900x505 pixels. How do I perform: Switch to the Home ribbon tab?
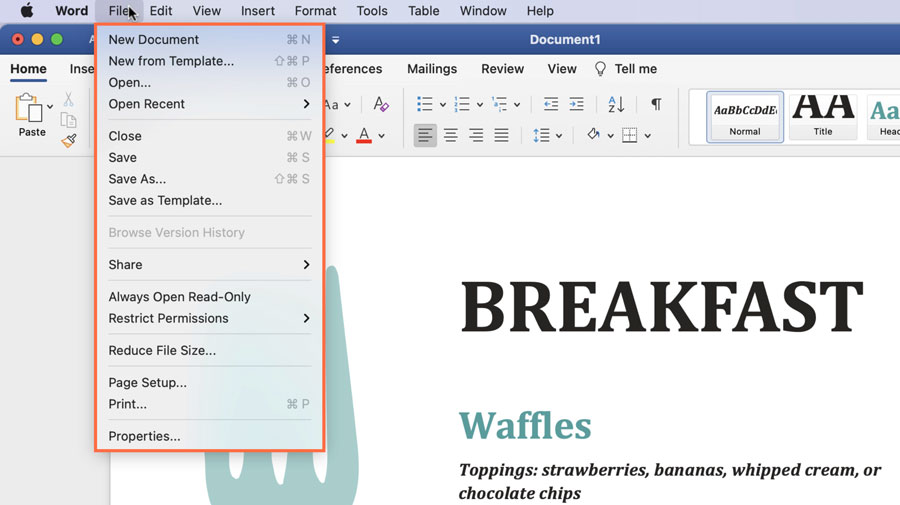tap(28, 69)
